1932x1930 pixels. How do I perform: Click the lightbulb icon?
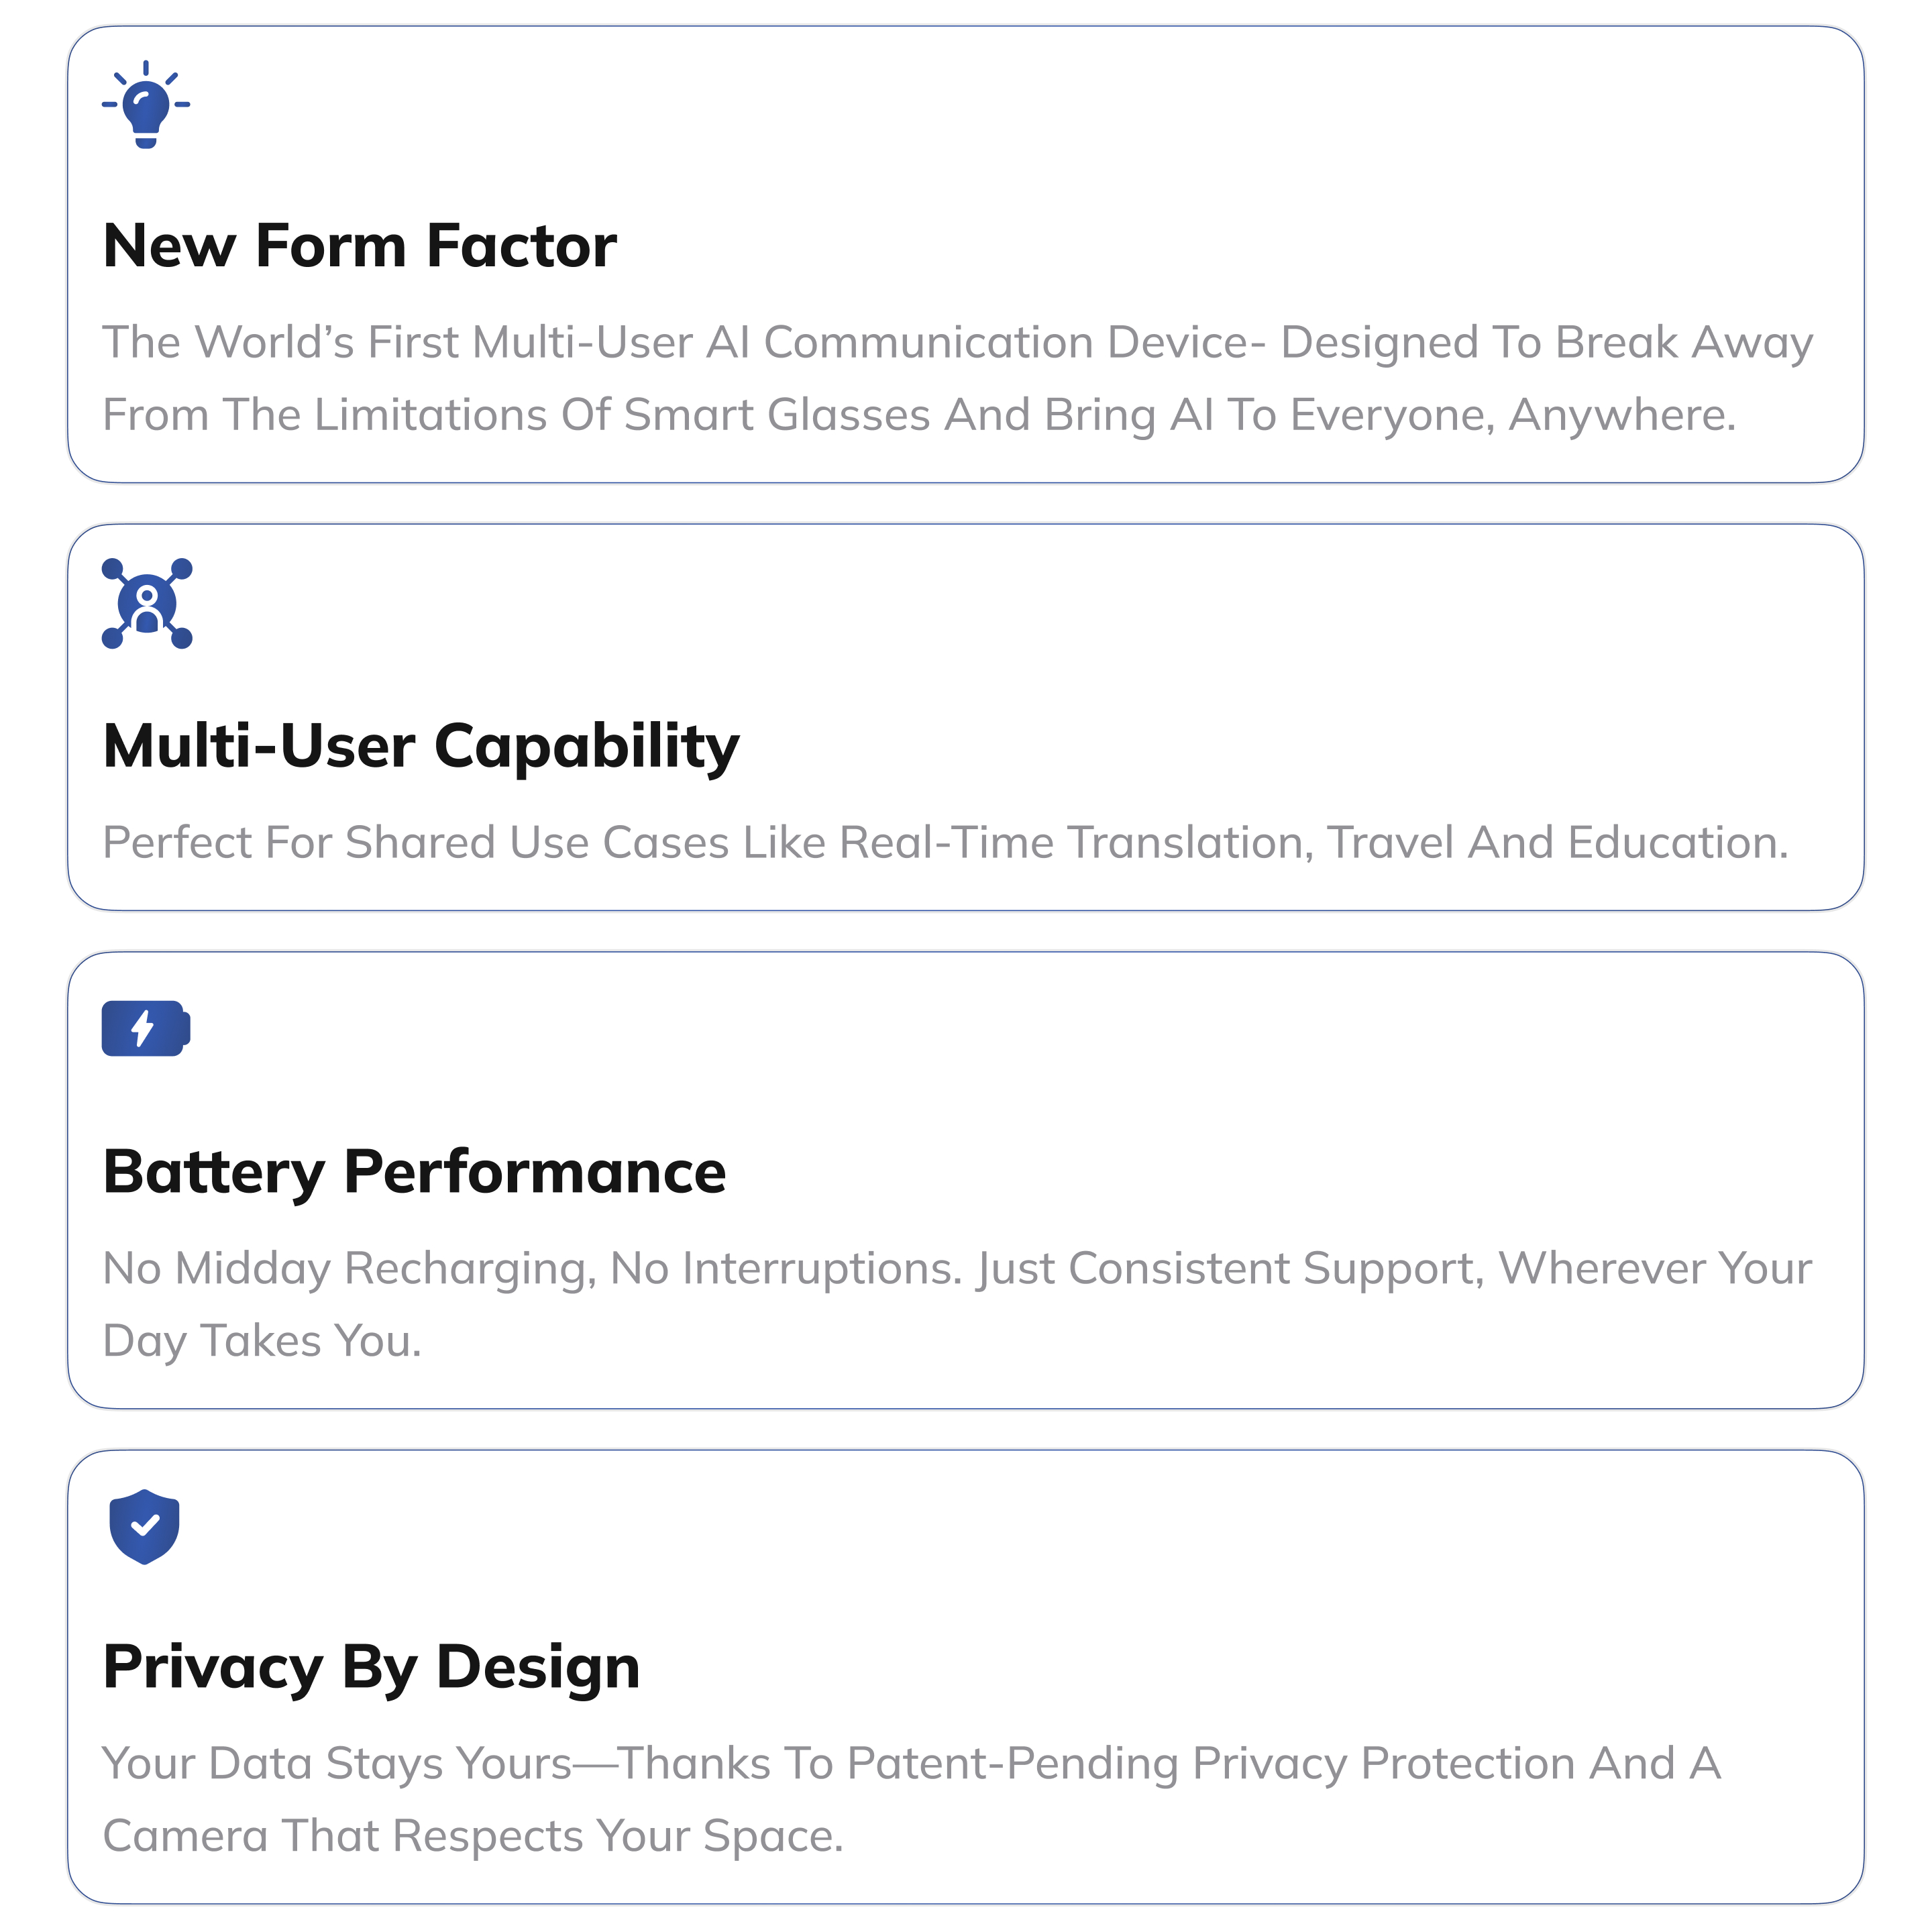coord(146,104)
